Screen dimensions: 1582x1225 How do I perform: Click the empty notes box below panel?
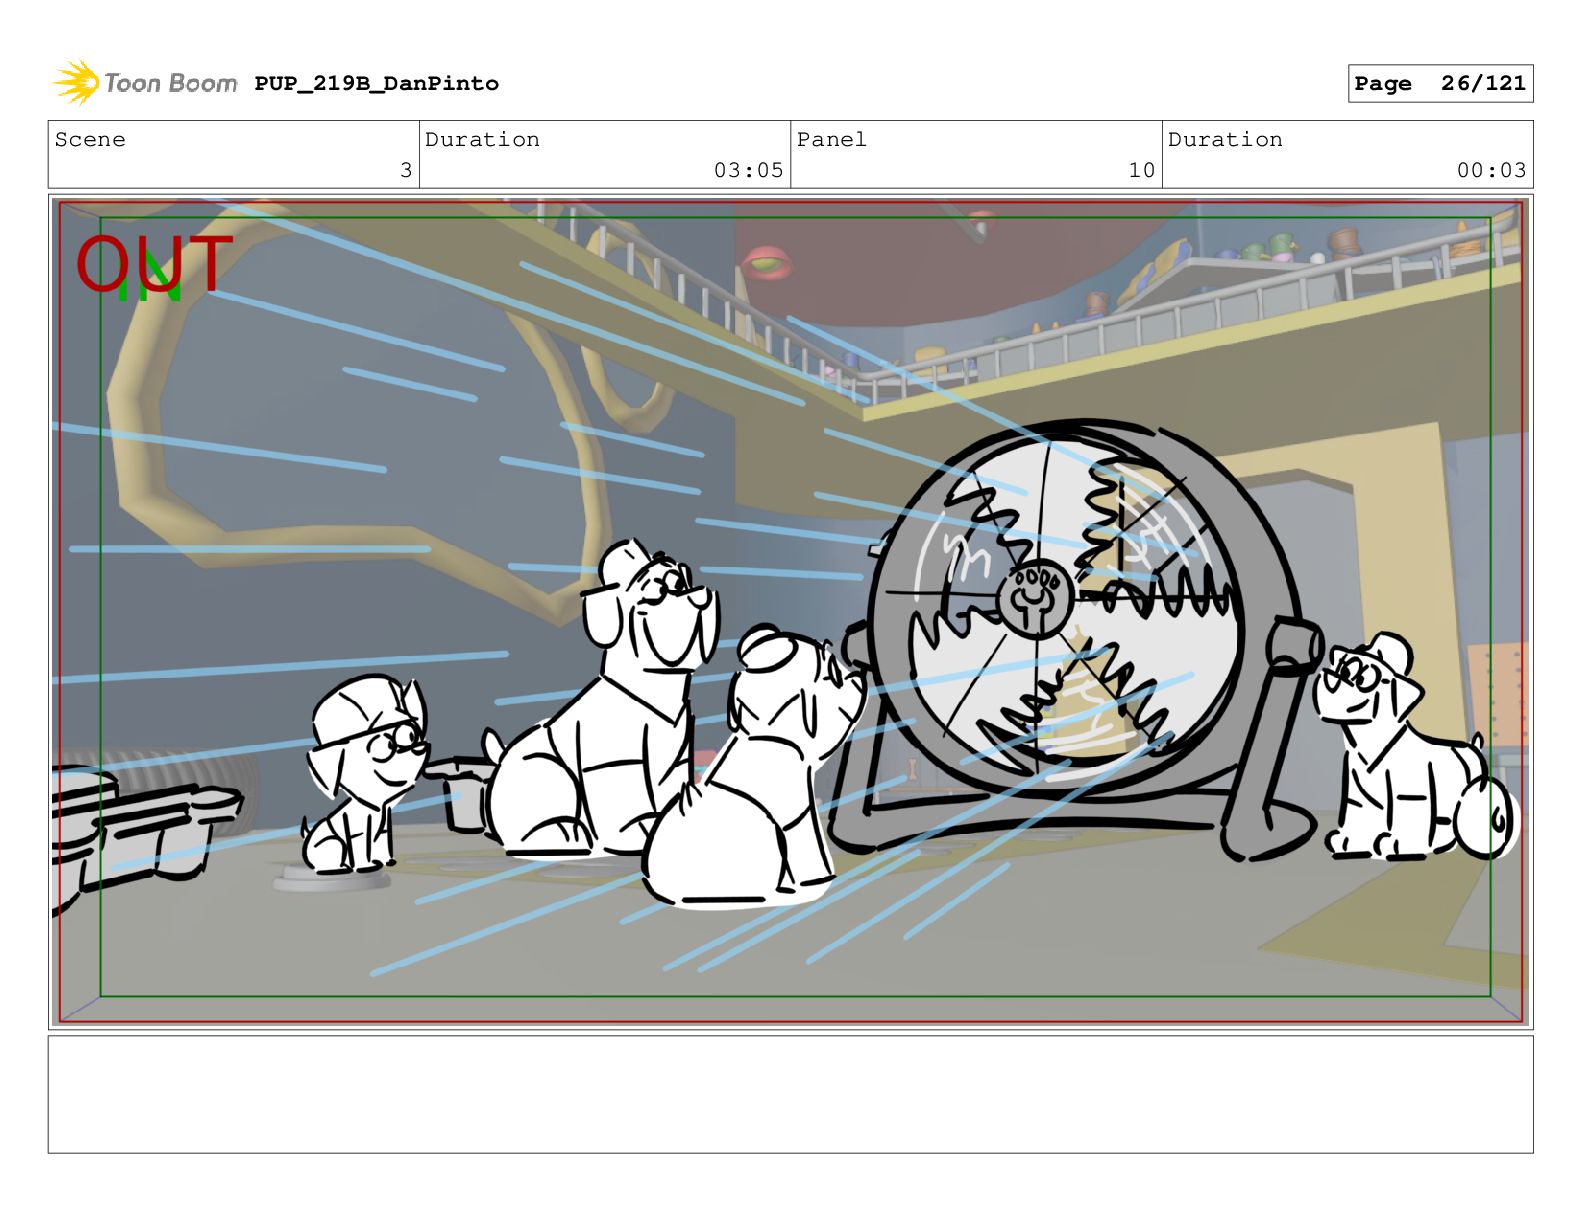pyautogui.click(x=790, y=1094)
